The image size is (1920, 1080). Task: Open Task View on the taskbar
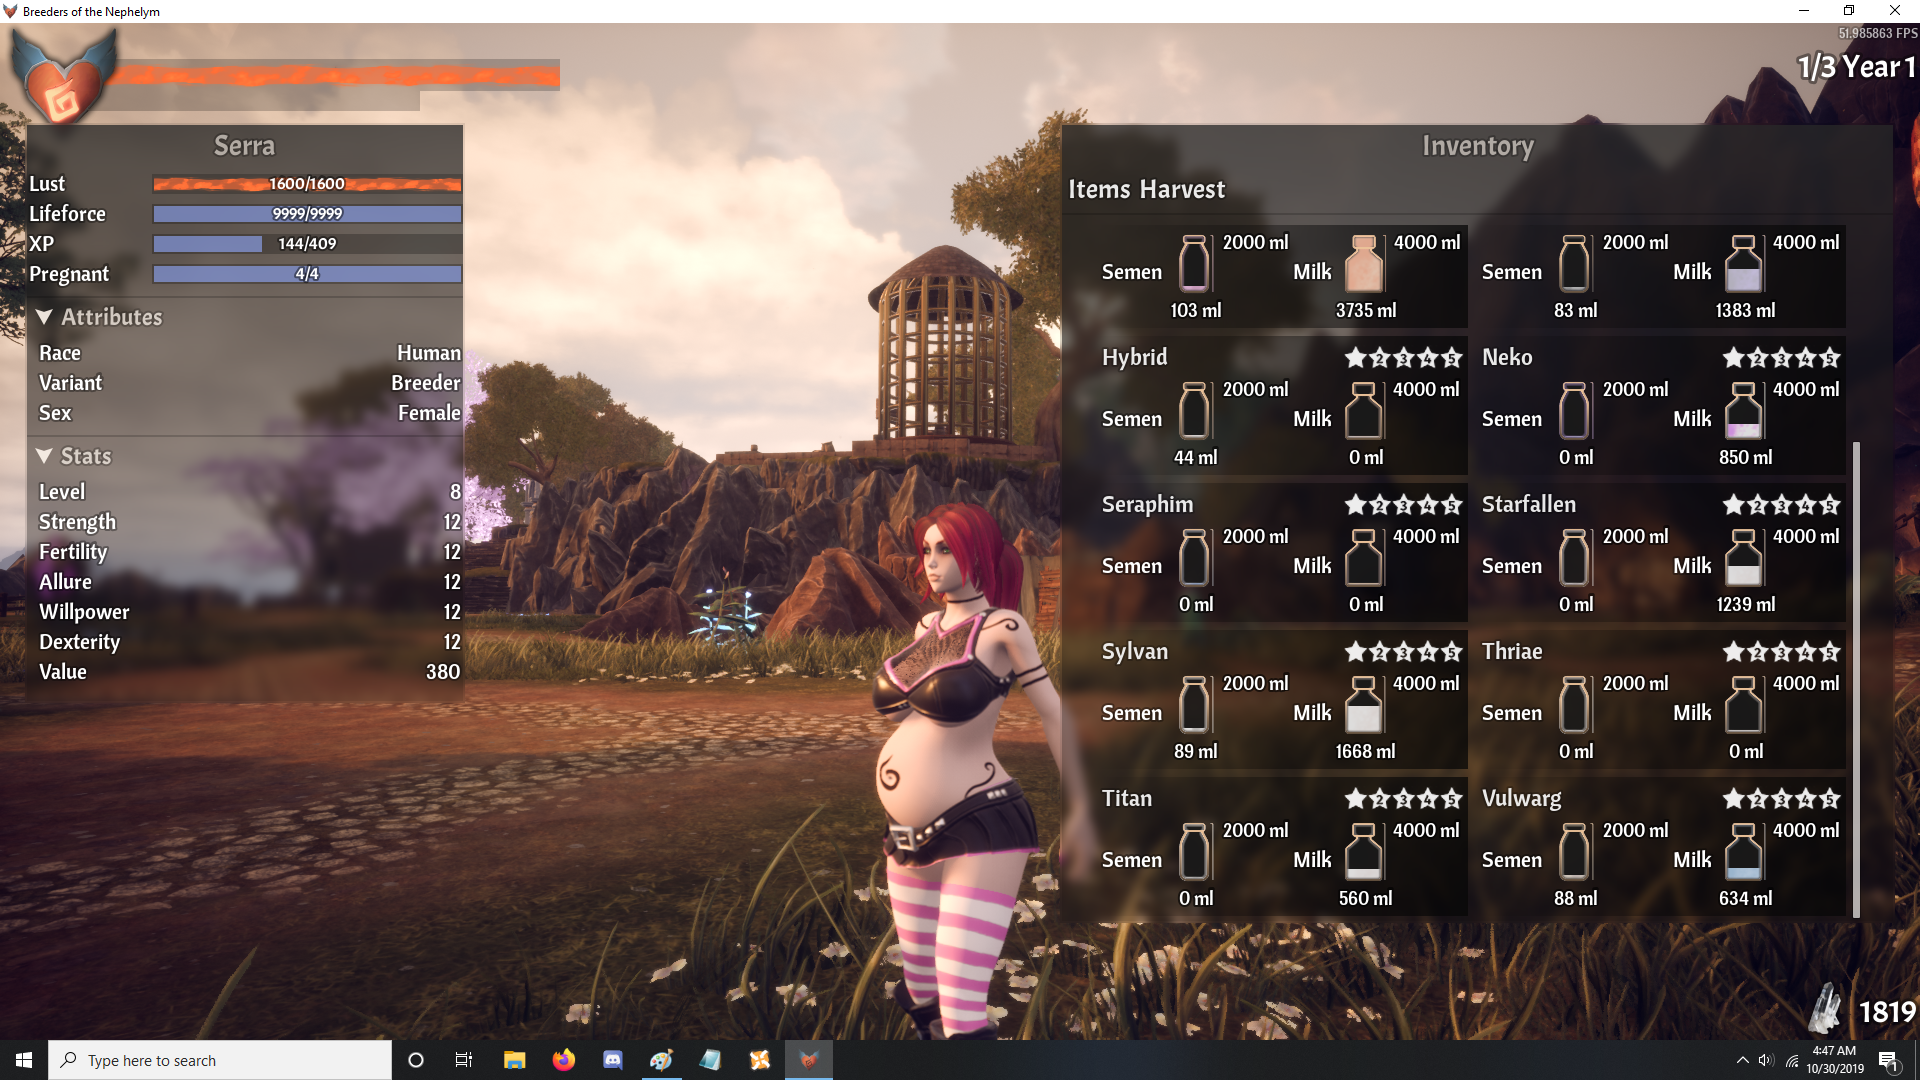click(x=463, y=1060)
